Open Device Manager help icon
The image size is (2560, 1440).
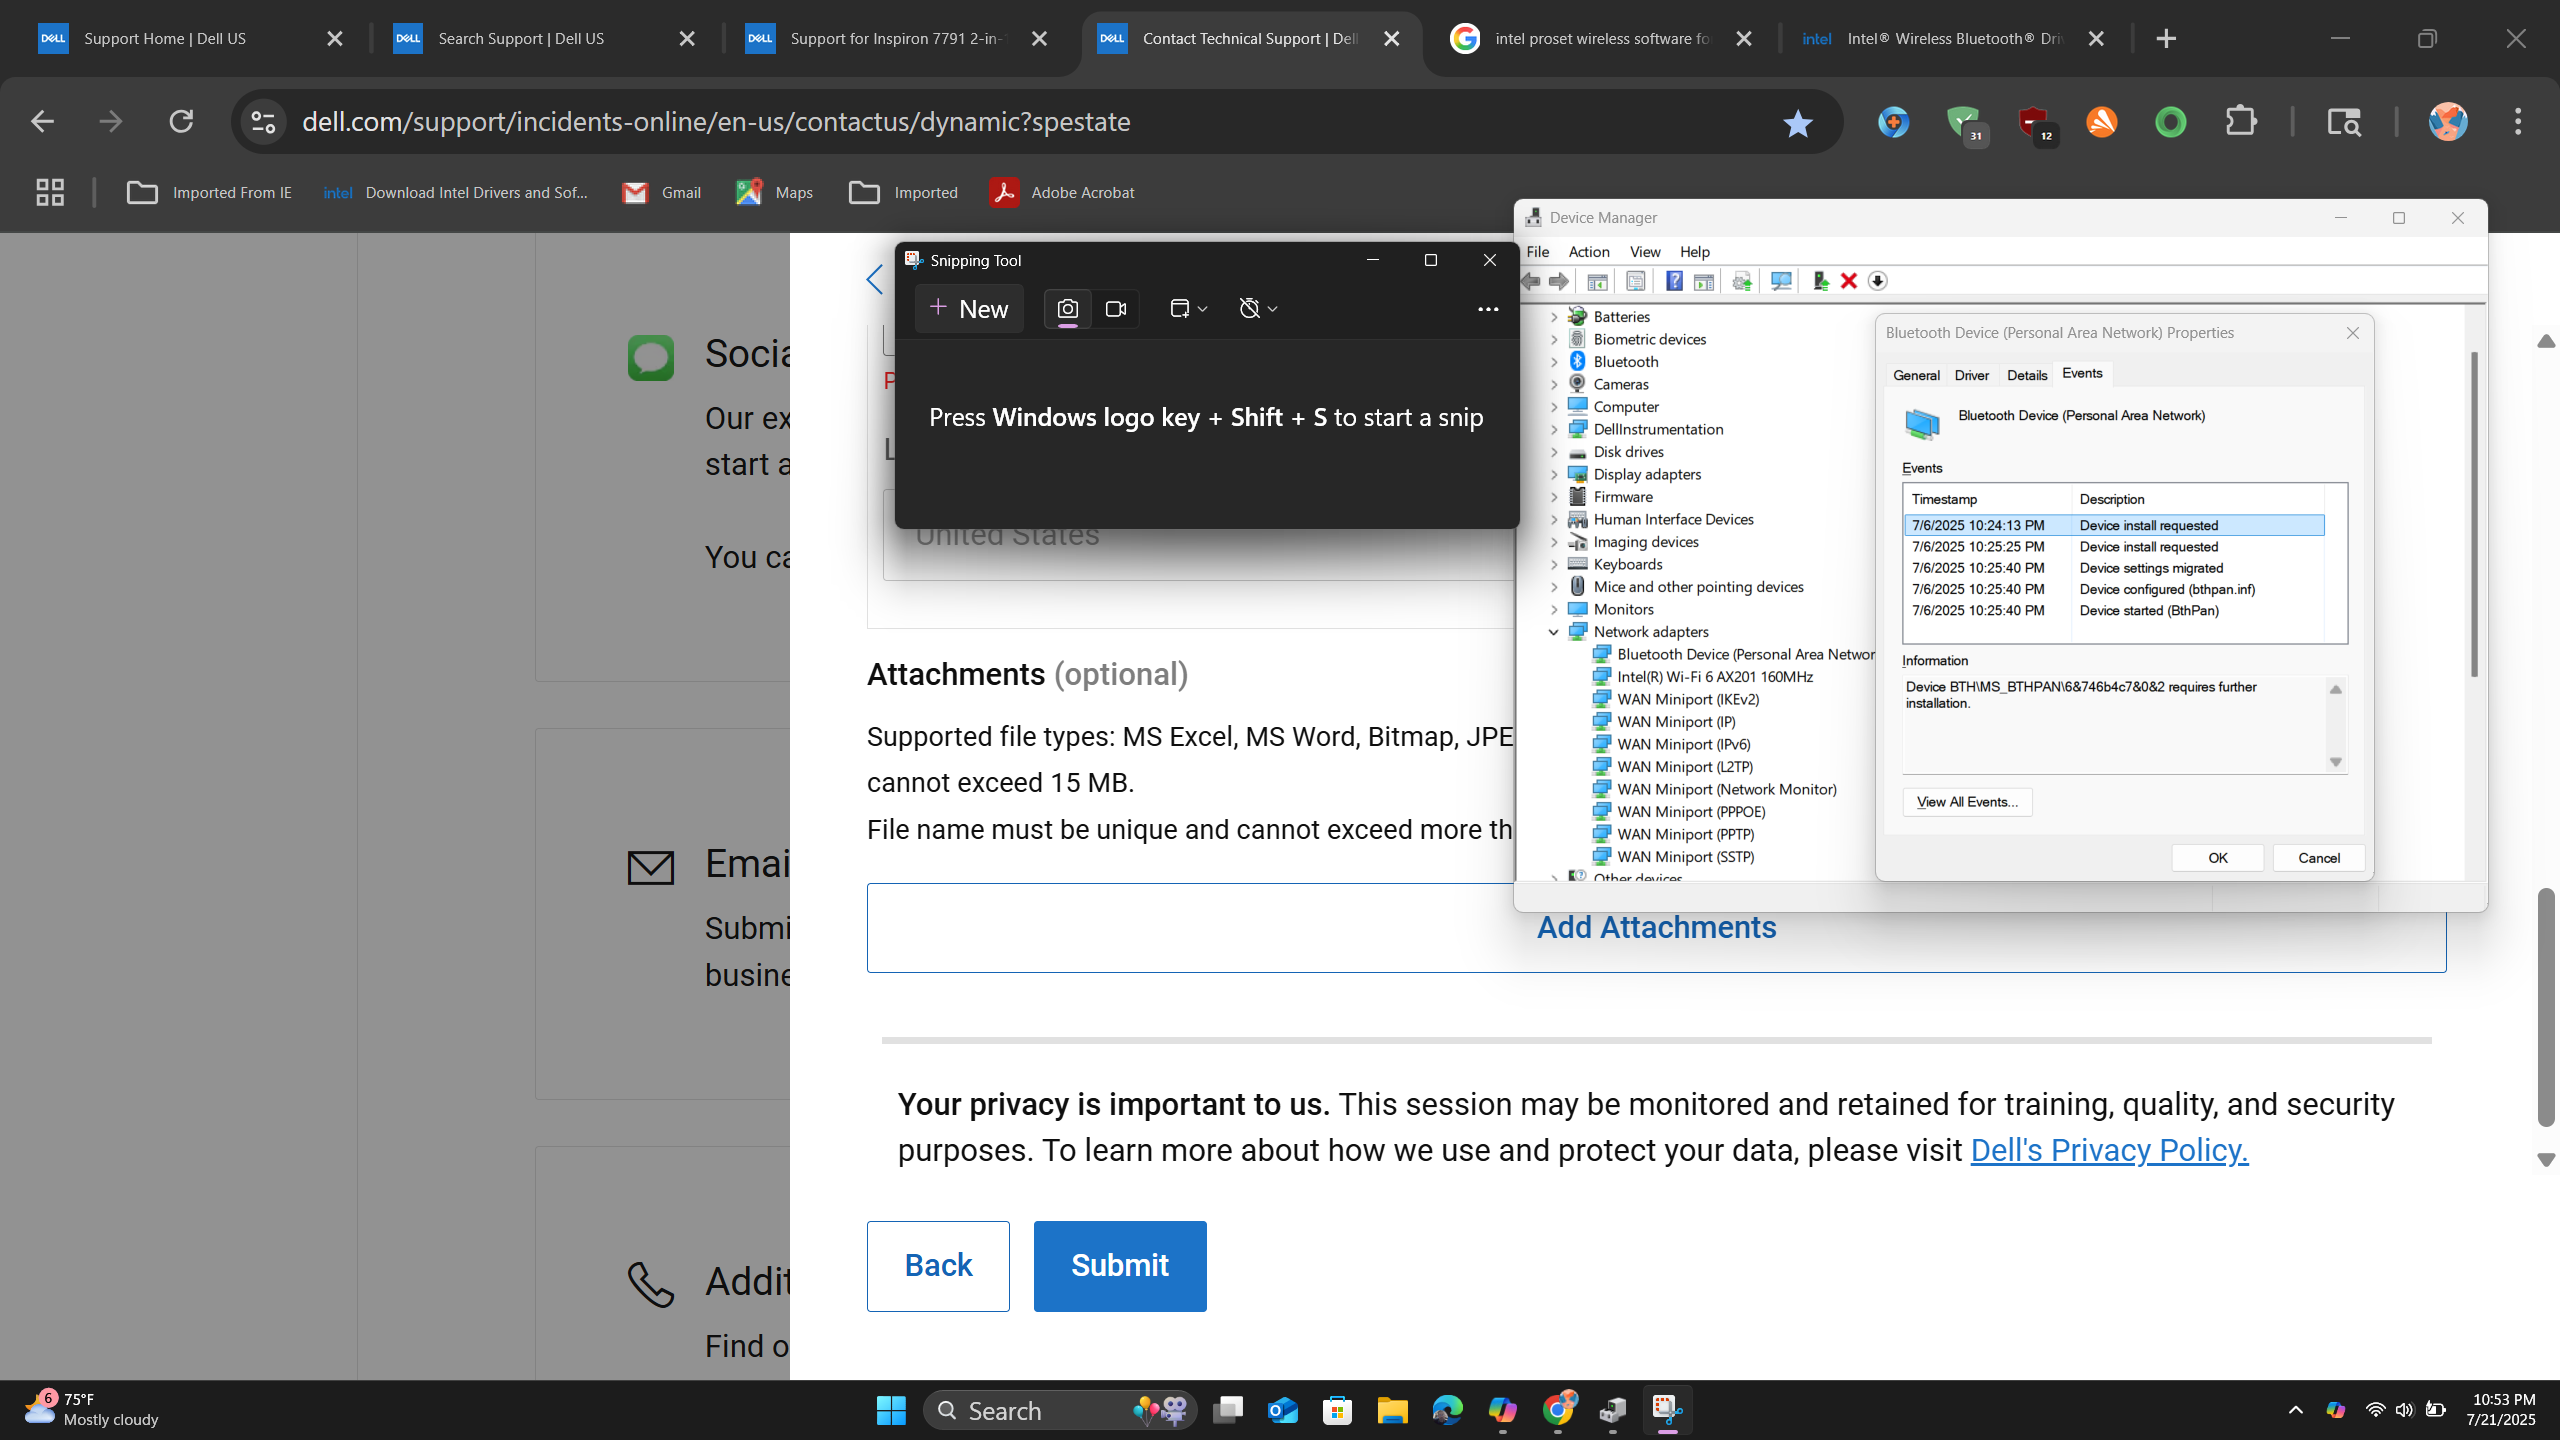[1674, 281]
